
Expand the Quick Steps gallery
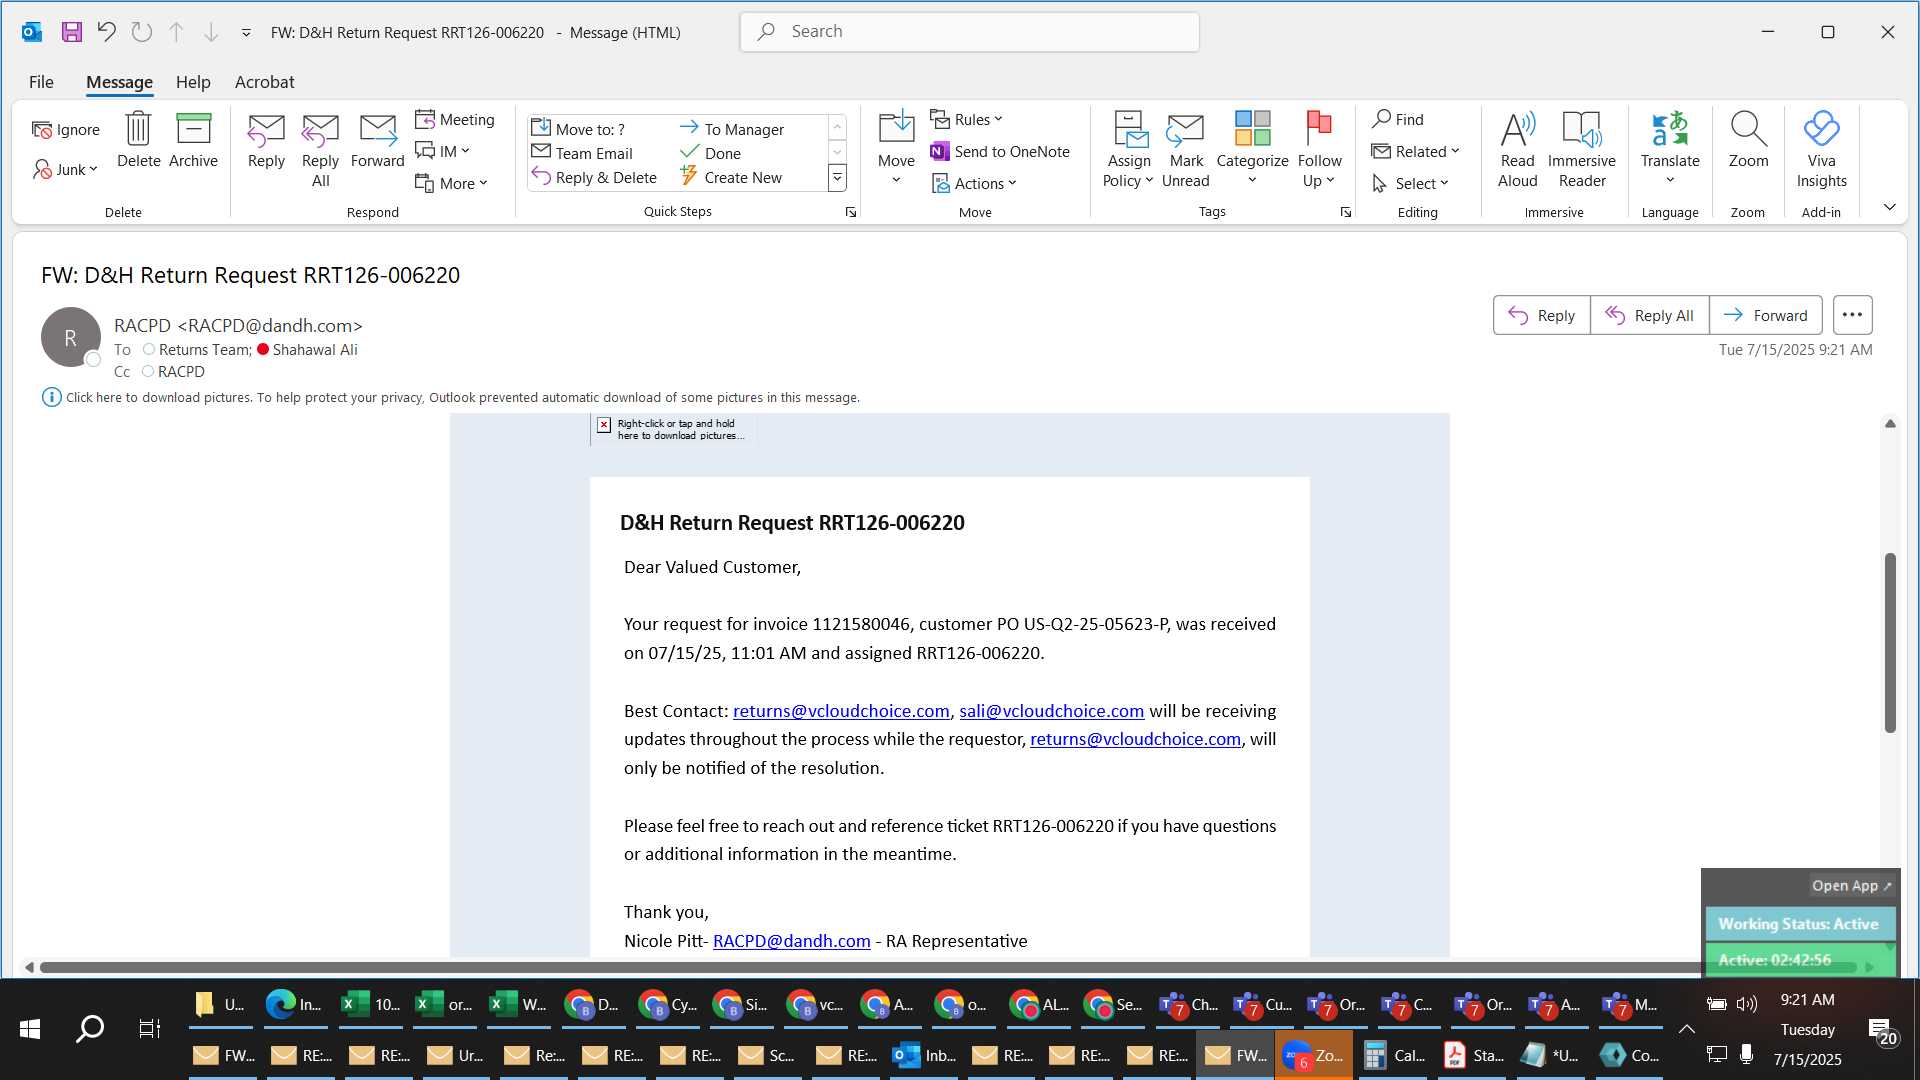tap(837, 178)
